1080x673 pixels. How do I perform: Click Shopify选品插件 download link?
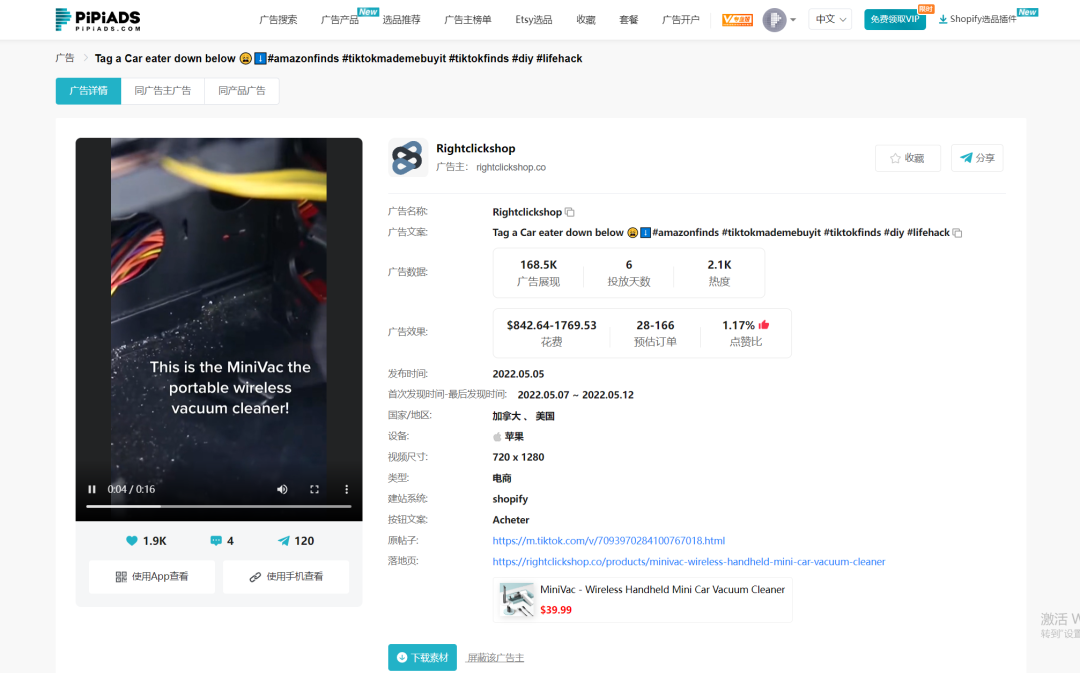(x=977, y=19)
